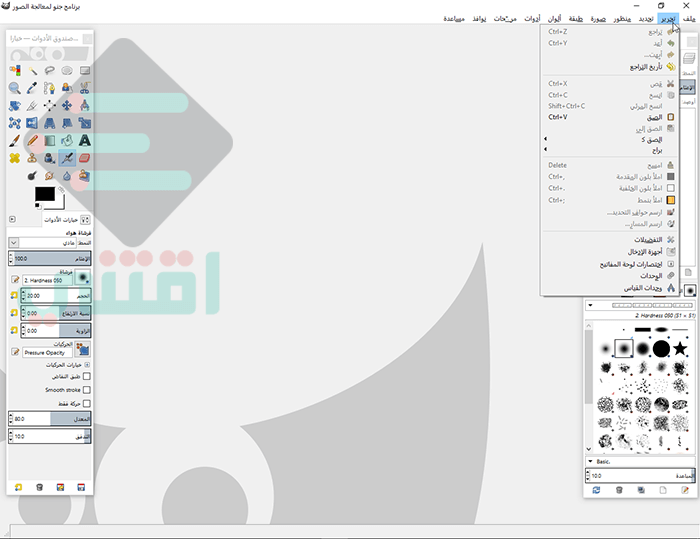
Task: Select the Text tool letter A
Action: [x=85, y=141]
